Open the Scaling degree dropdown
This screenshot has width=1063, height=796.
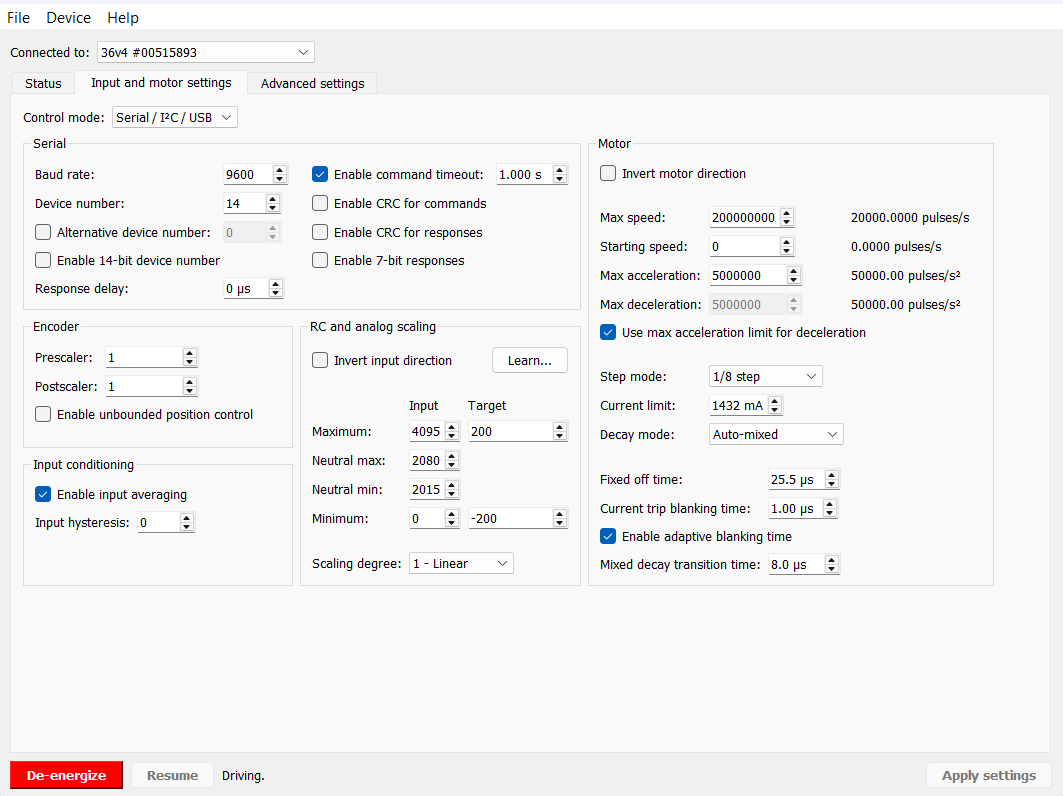461,563
